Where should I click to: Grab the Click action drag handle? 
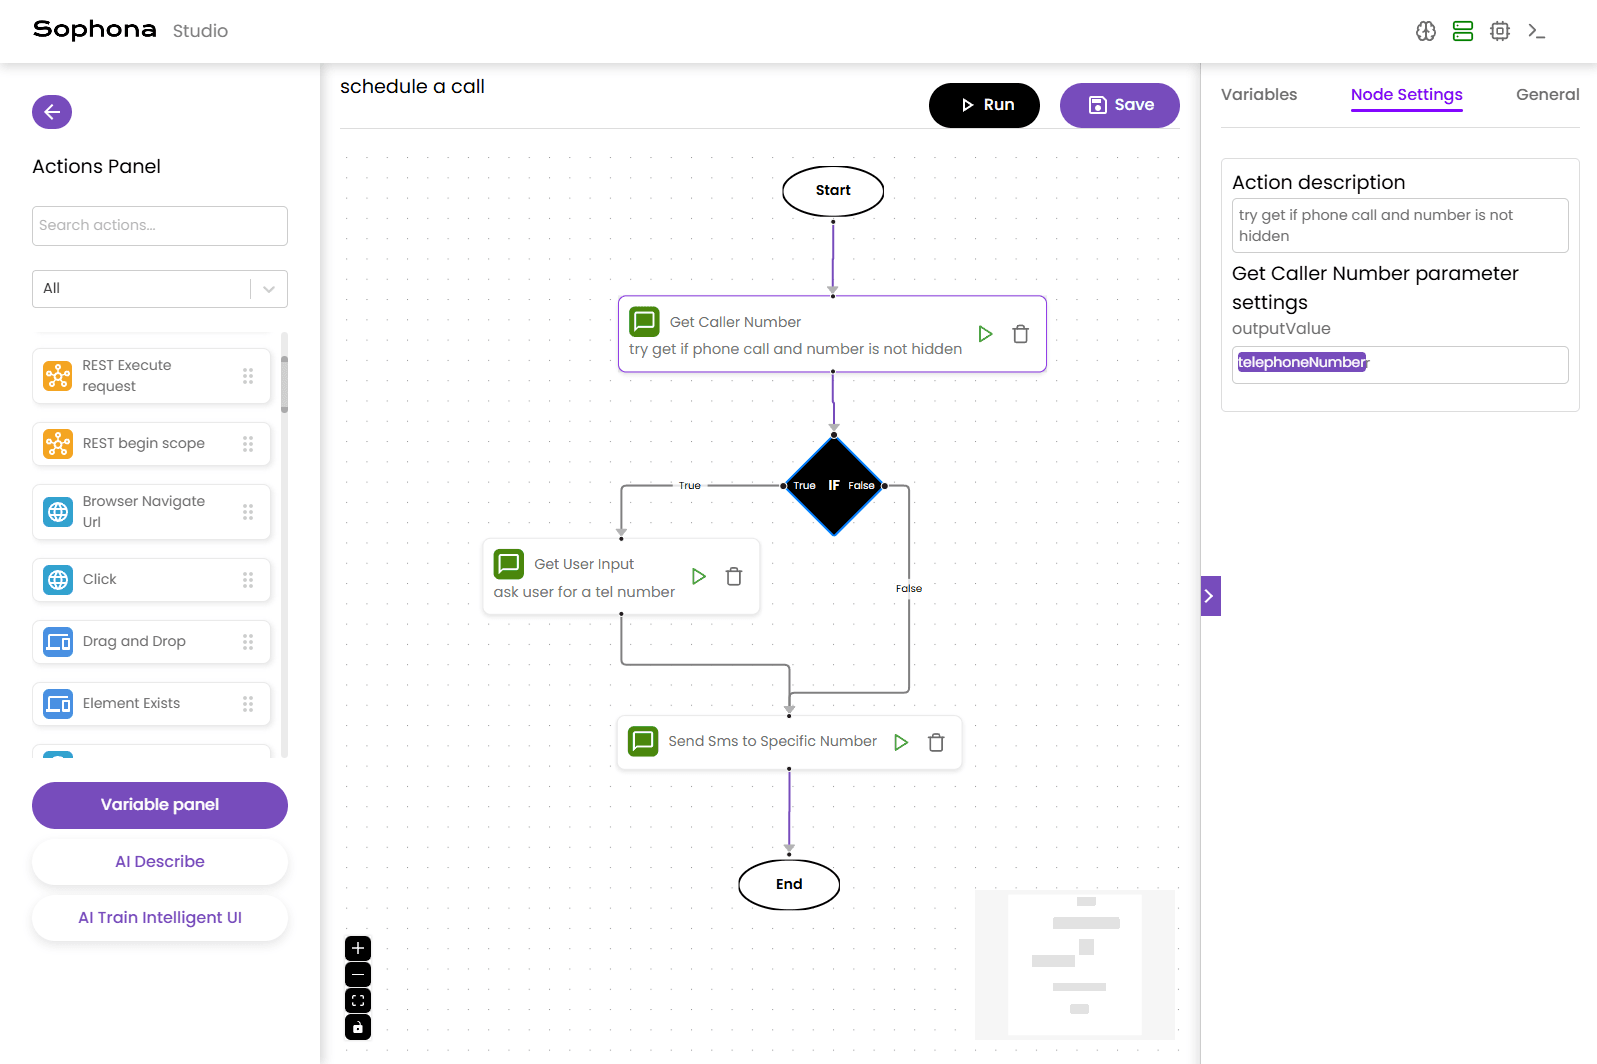(x=248, y=580)
